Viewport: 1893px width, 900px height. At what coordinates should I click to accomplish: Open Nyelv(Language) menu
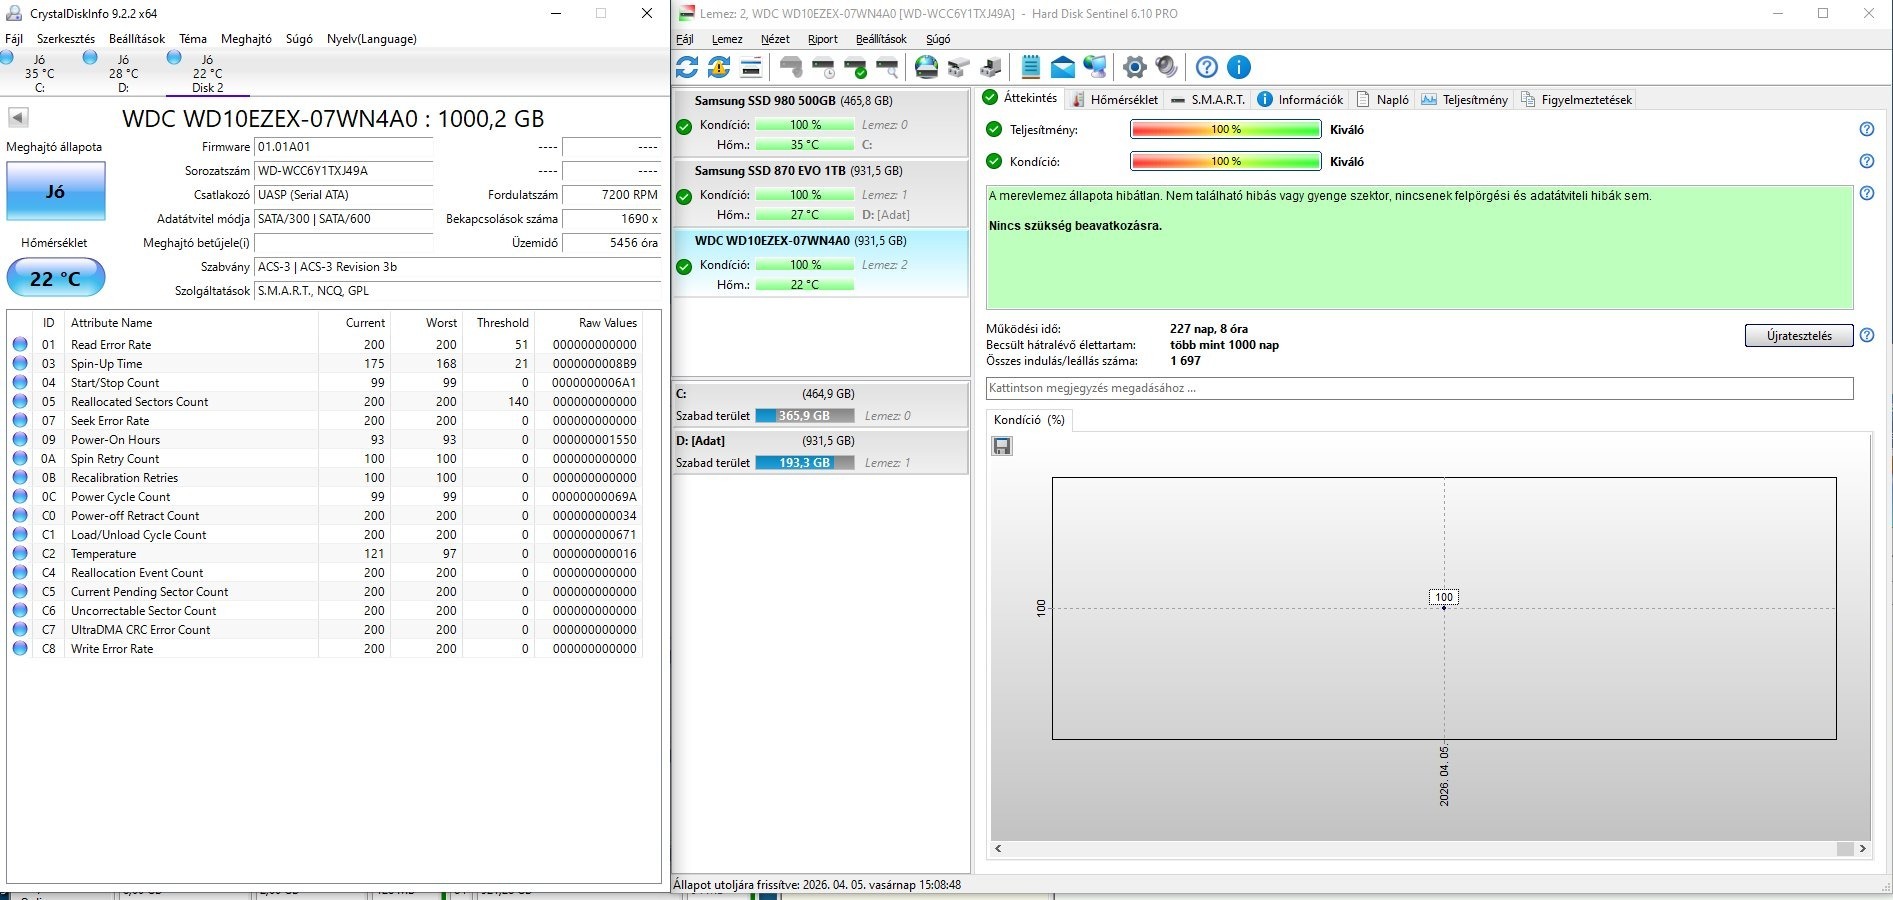tap(372, 39)
